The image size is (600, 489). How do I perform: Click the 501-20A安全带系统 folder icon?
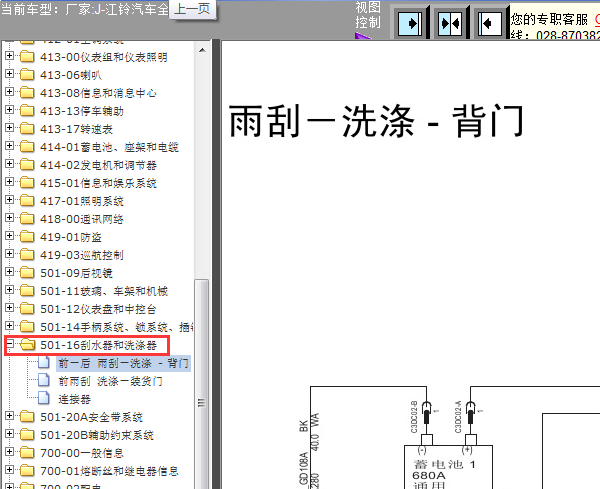click(x=27, y=417)
